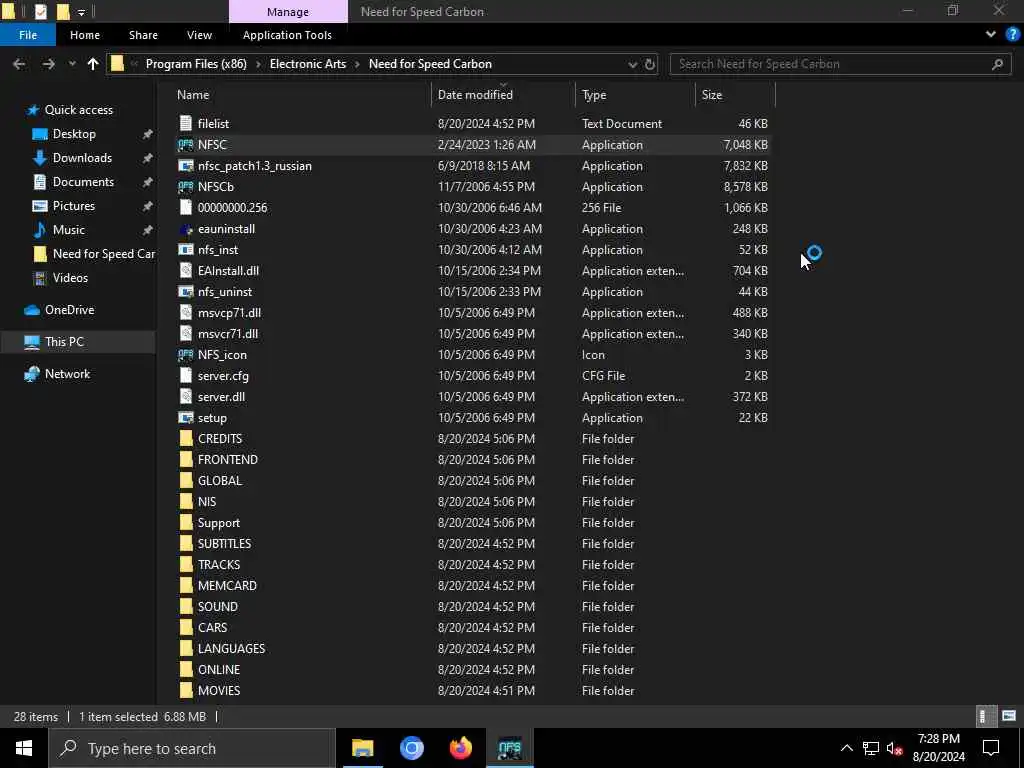Image resolution: width=1024 pixels, height=768 pixels.
Task: Expand the ribbon with the chevron
Action: [991, 35]
